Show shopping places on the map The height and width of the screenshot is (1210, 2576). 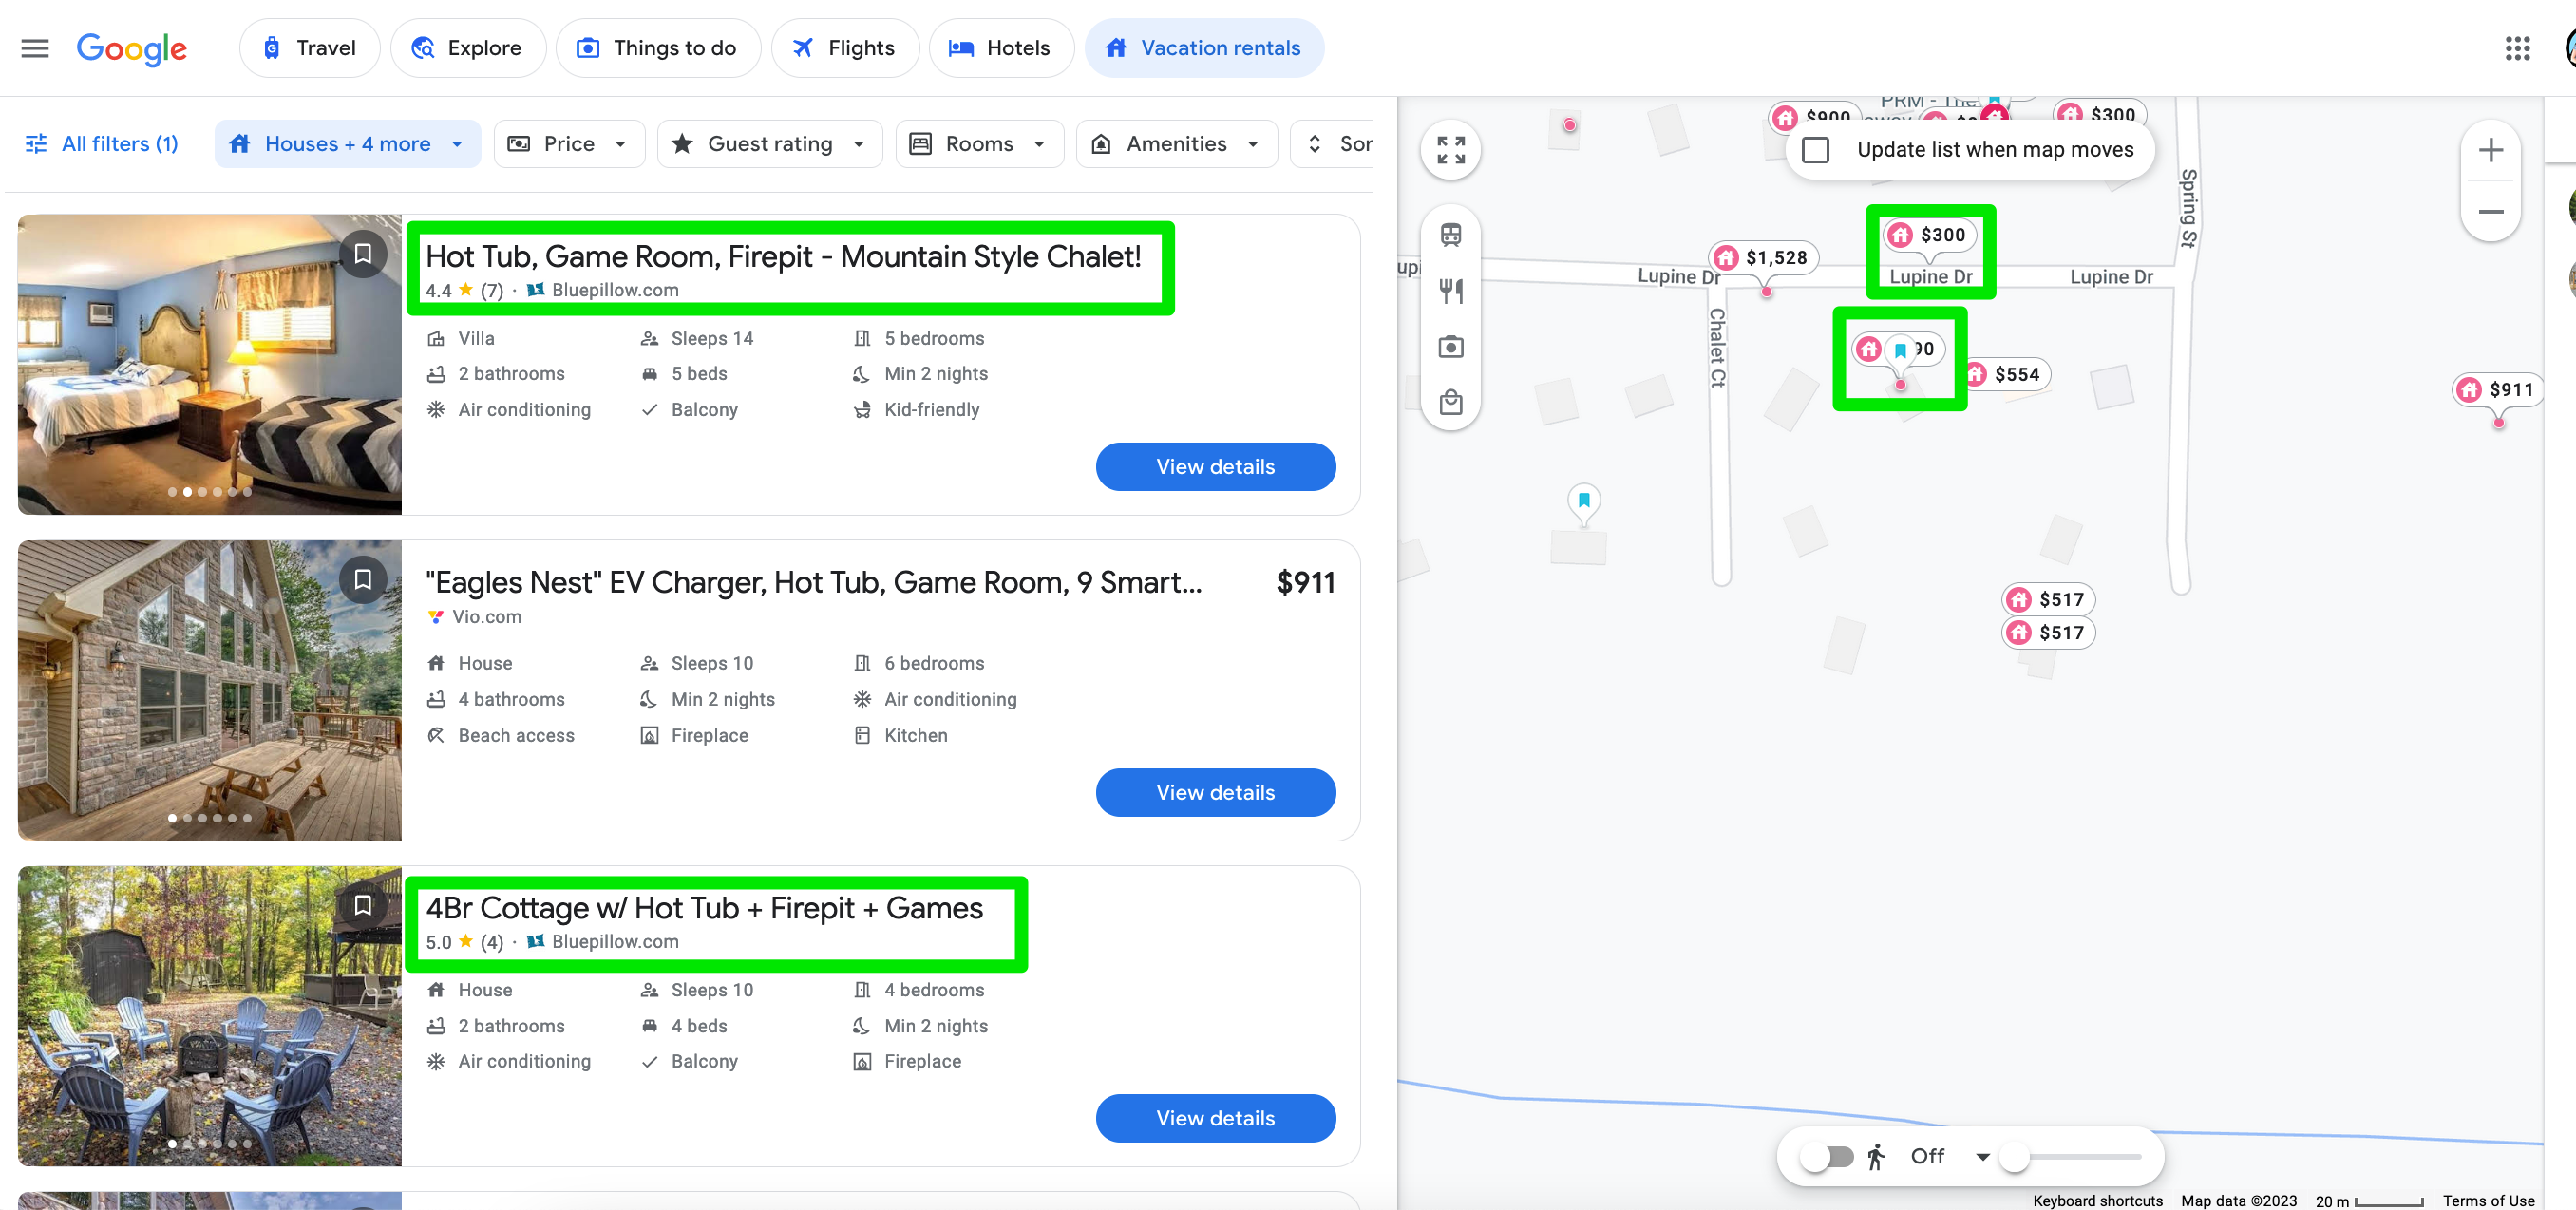click(1450, 402)
